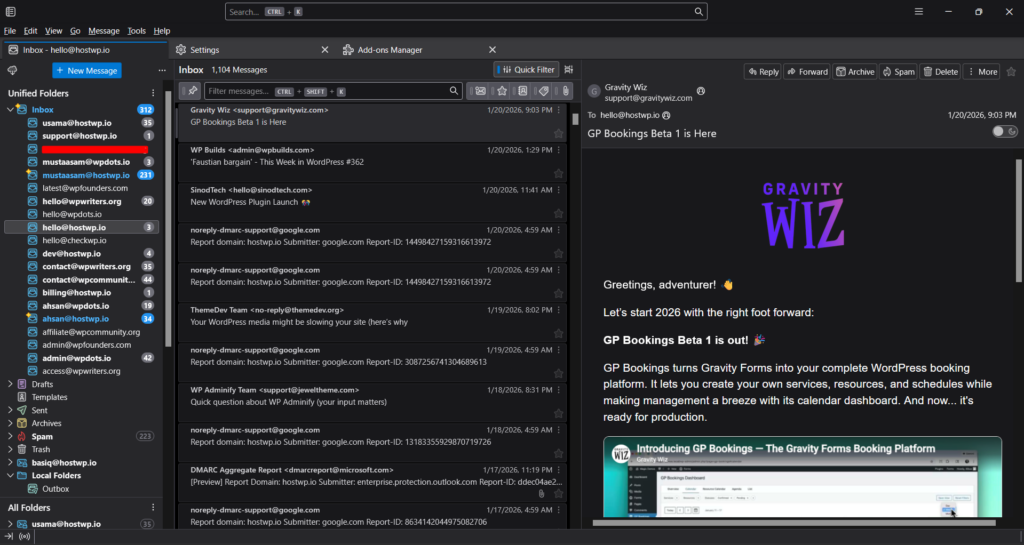Expand the Drafts folder
Viewport: 1024px width, 545px height.
[x=10, y=384]
